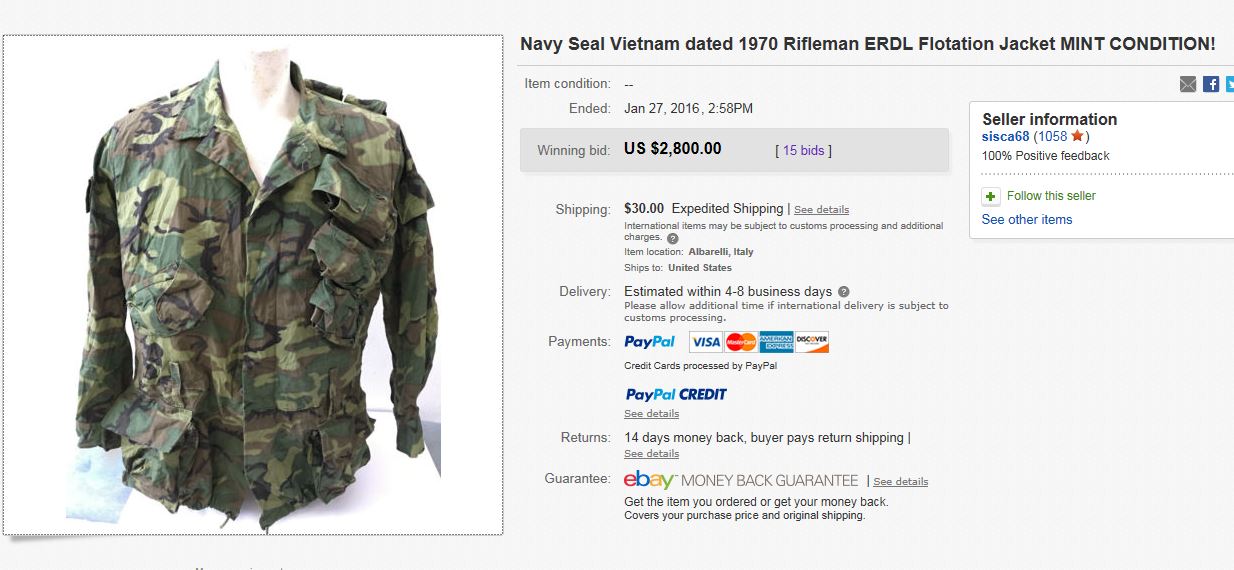
Task: Click the PayPal logo under Payments
Action: click(650, 342)
